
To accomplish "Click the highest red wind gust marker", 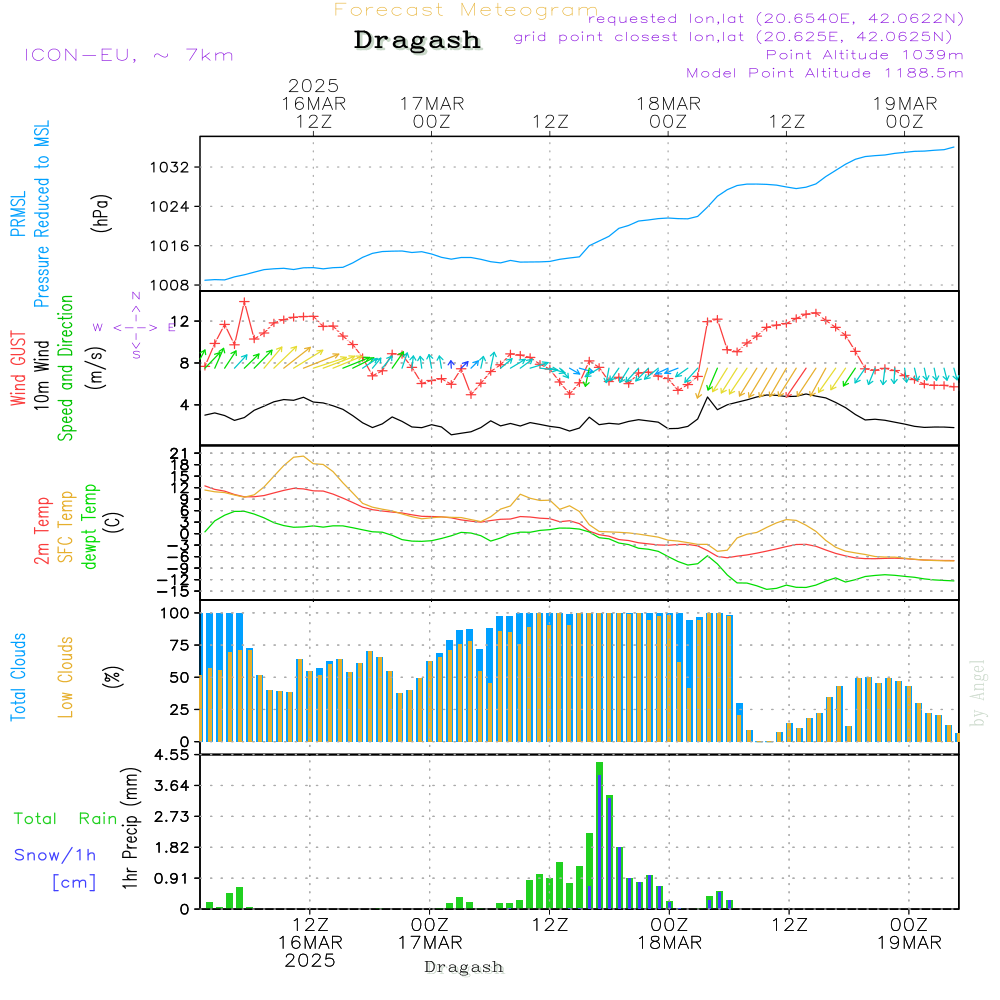I will click(x=244, y=301).
